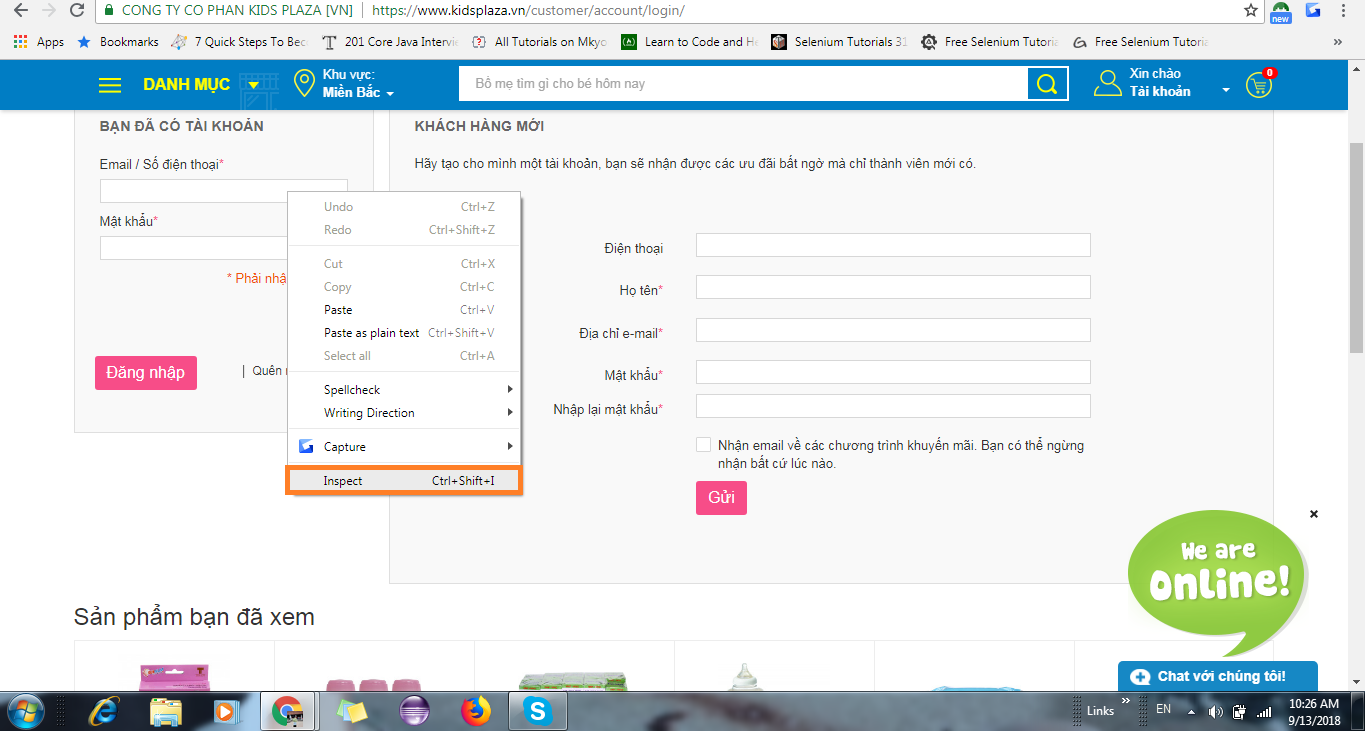This screenshot has height=731, width=1365.
Task: Expand the Tài khoản account dropdown arrow
Action: [x=1226, y=91]
